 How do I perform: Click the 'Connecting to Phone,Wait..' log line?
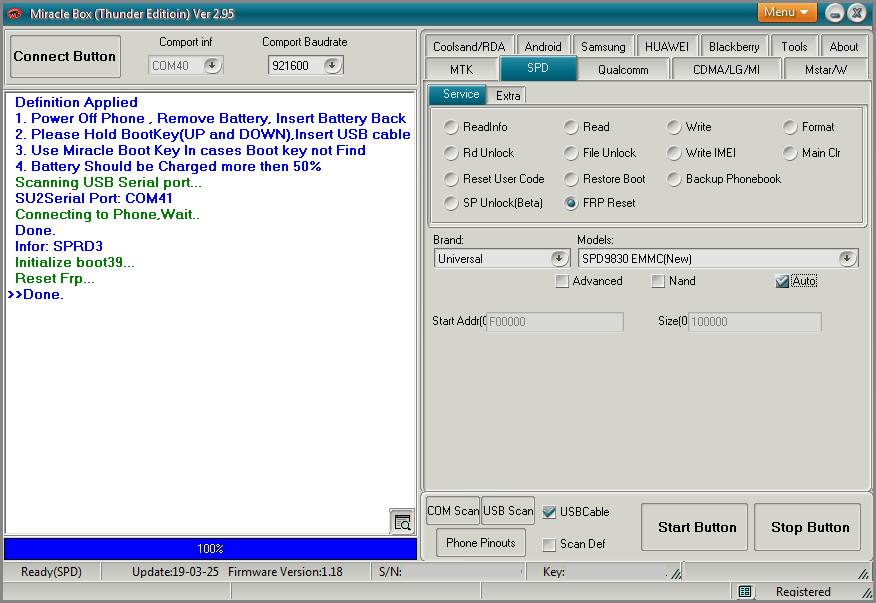click(x=107, y=215)
